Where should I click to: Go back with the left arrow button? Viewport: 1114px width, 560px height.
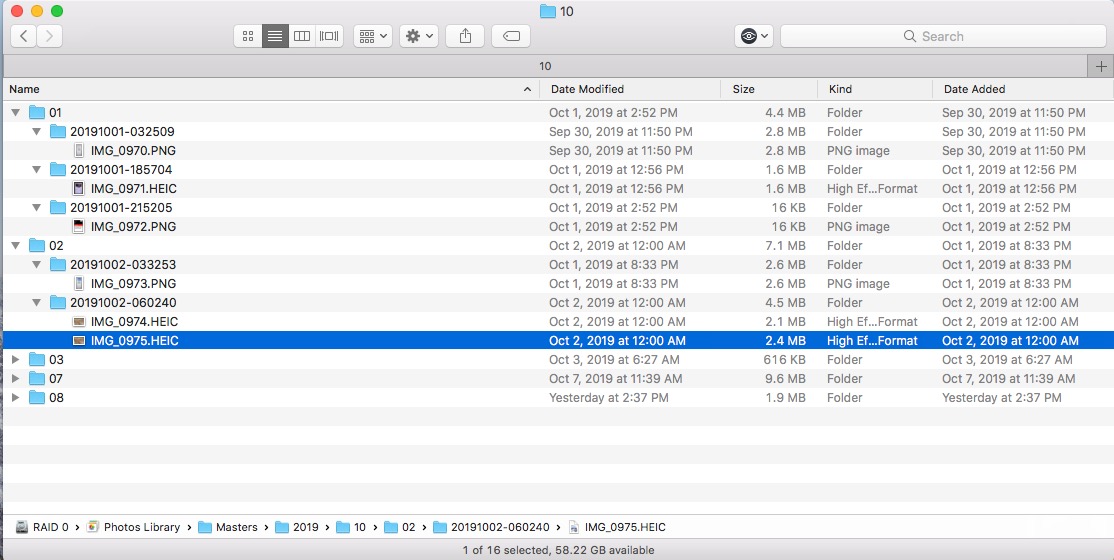(23, 36)
